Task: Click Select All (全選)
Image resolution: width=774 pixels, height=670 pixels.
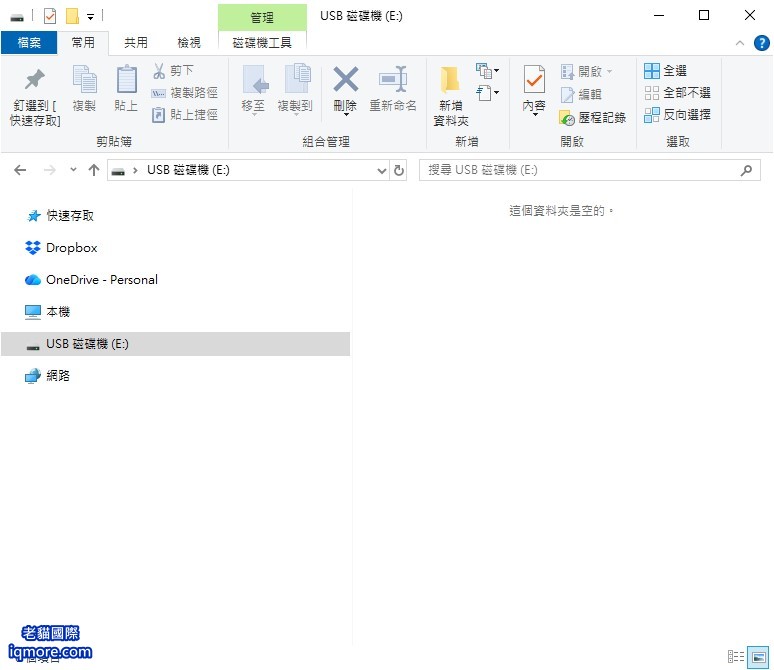Action: (x=665, y=71)
